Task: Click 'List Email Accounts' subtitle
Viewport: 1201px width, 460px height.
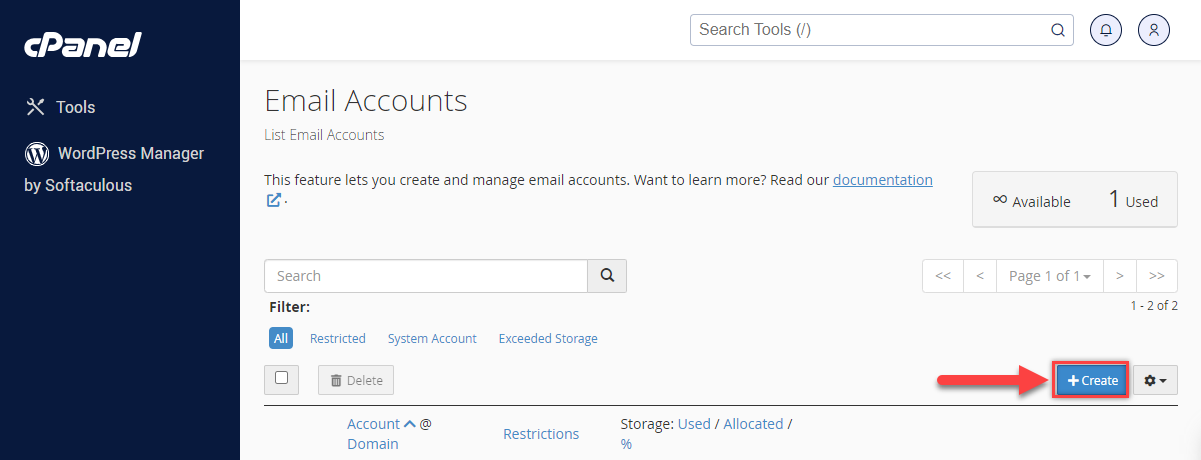Action: coord(324,135)
